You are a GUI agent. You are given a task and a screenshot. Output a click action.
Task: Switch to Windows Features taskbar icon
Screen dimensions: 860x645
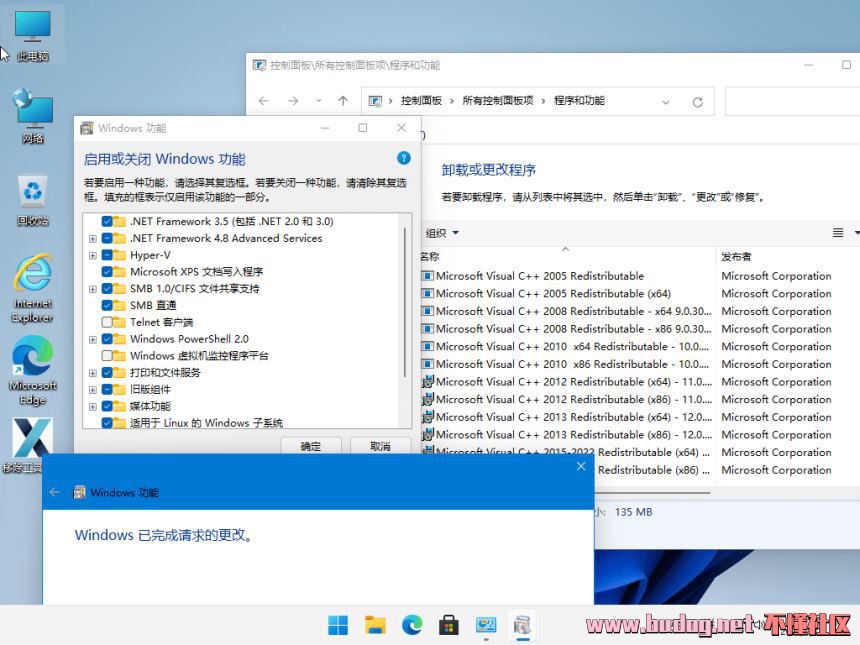522,625
